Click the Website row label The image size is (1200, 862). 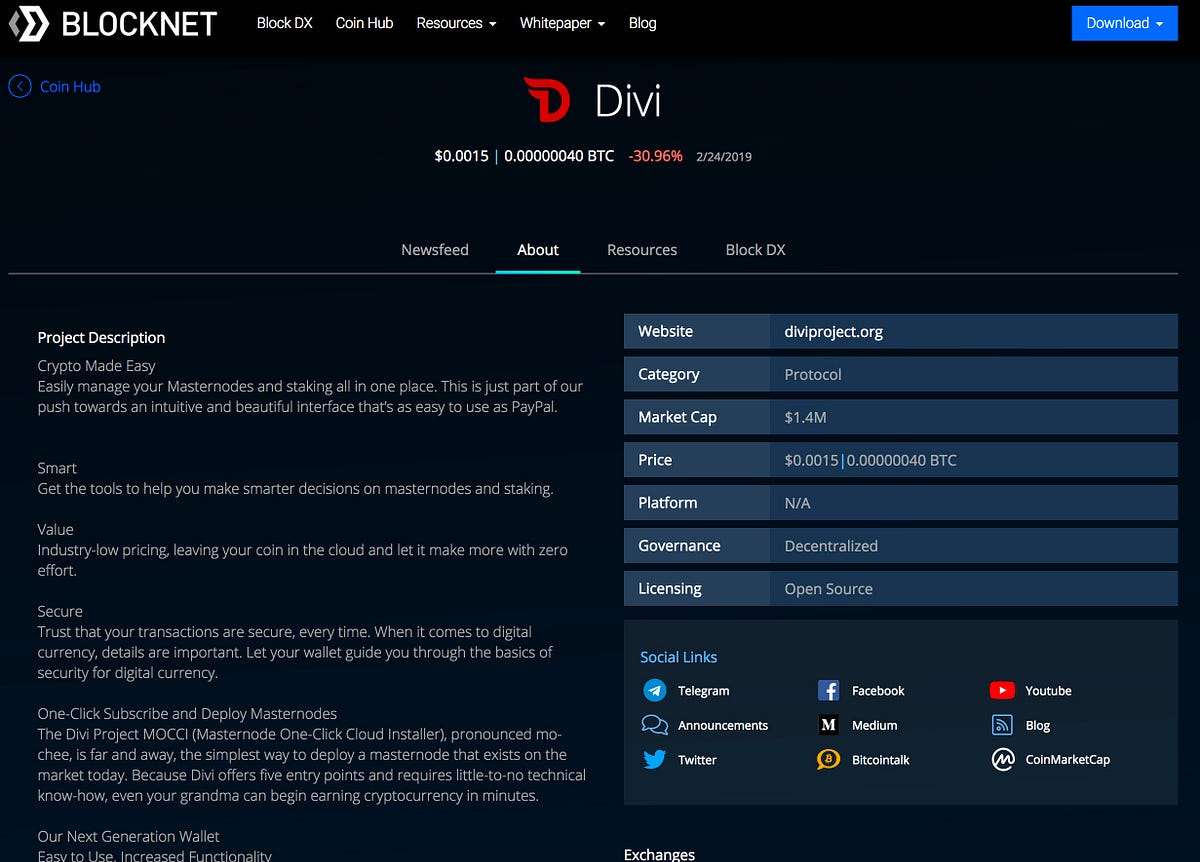pyautogui.click(x=665, y=332)
